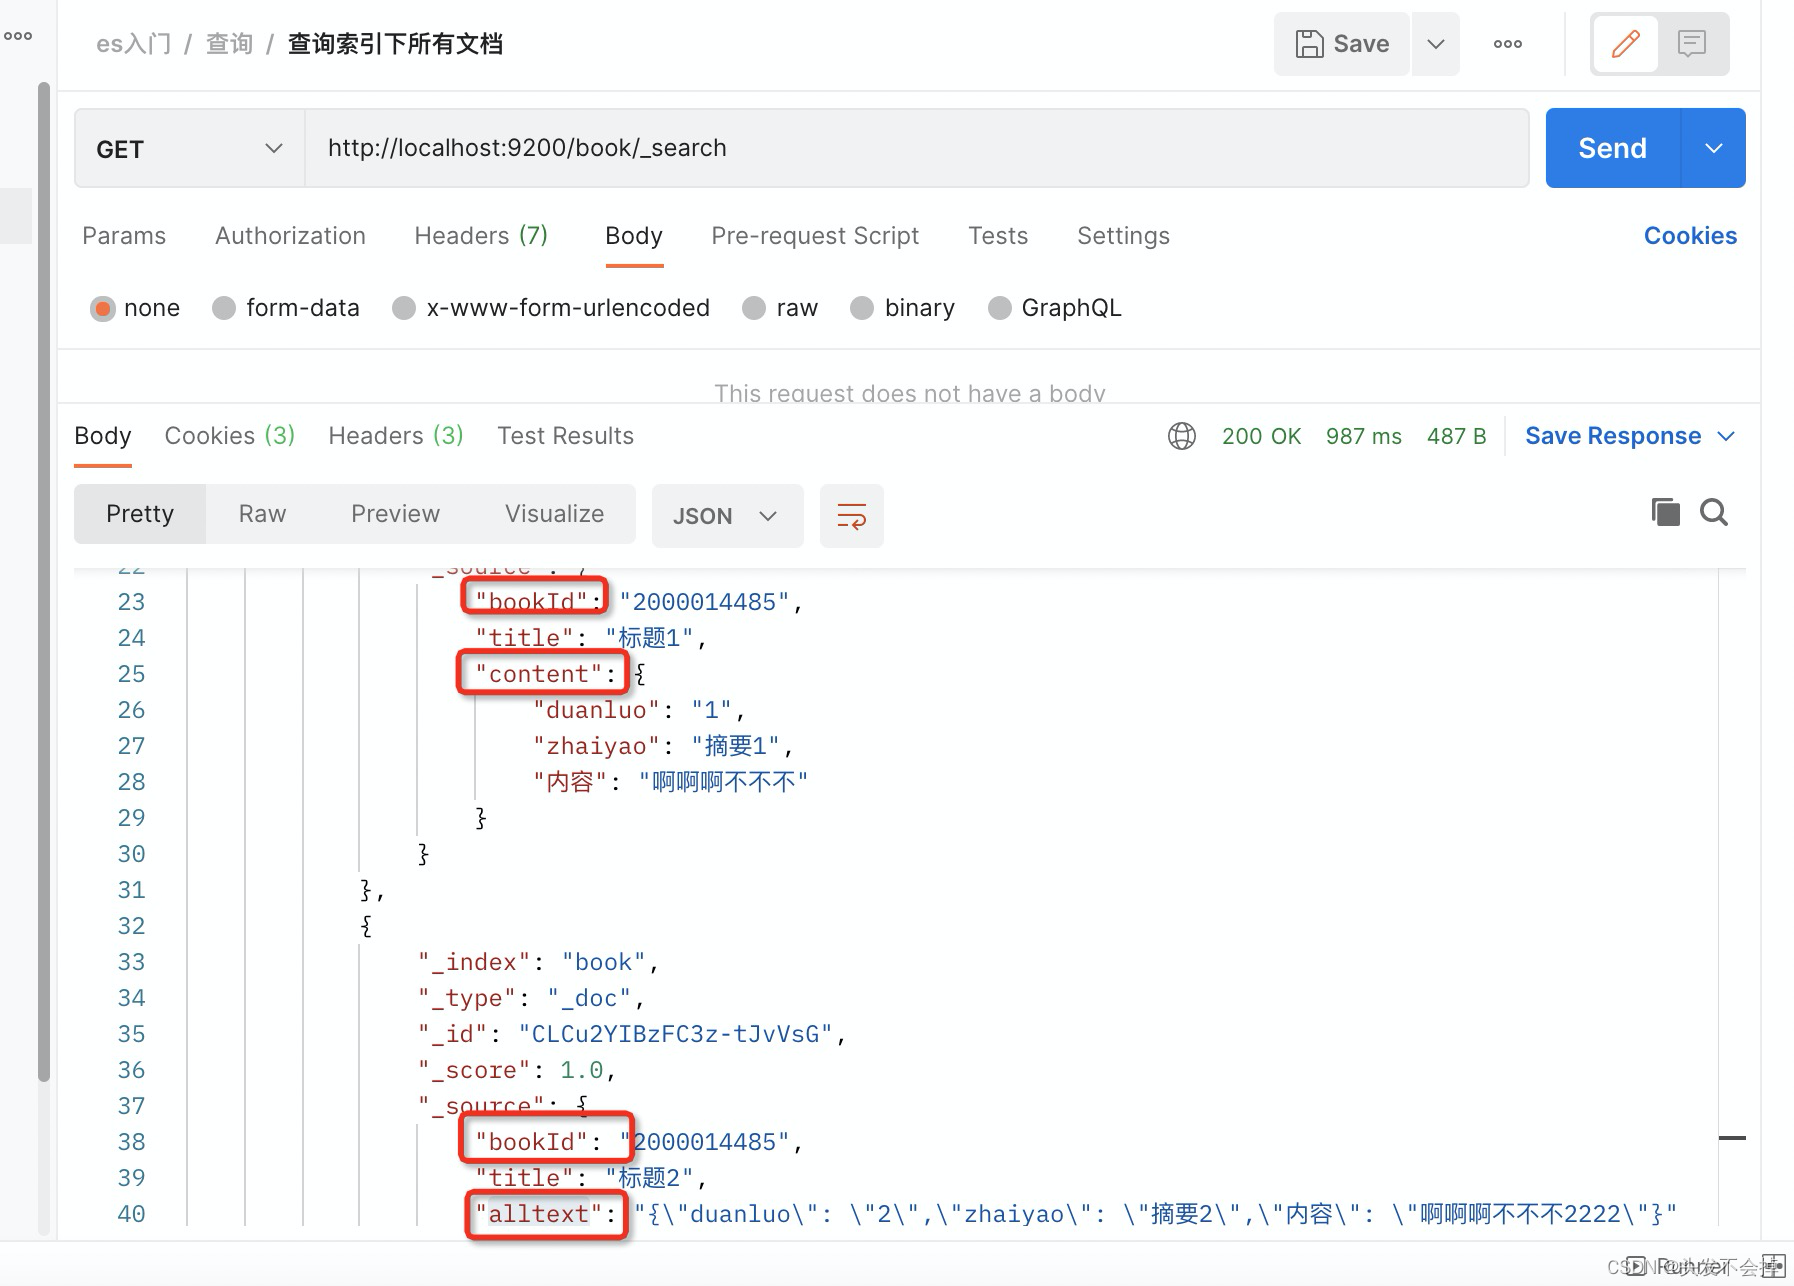Screen dimensions: 1794x1286
Task: Click the wrap lines icon next to JSON dropdown
Action: [x=851, y=516]
